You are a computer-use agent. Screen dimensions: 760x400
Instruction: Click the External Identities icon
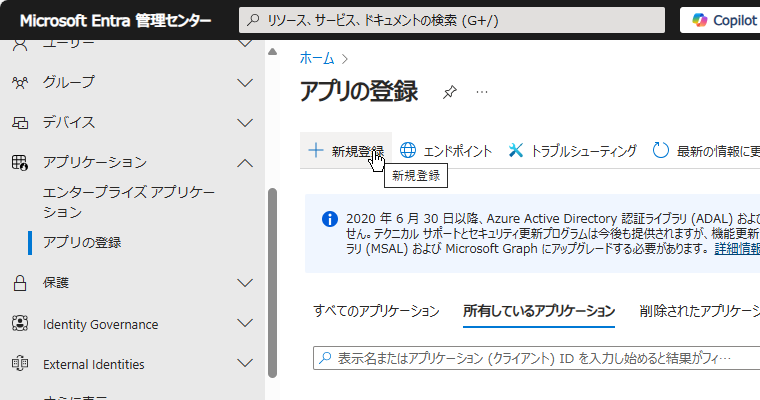coord(20,363)
